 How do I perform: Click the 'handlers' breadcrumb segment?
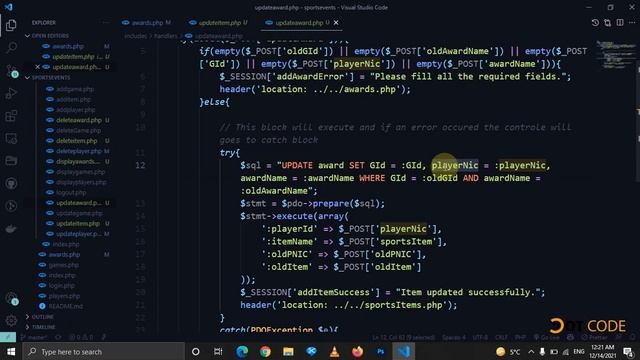pyautogui.click(x=165, y=36)
